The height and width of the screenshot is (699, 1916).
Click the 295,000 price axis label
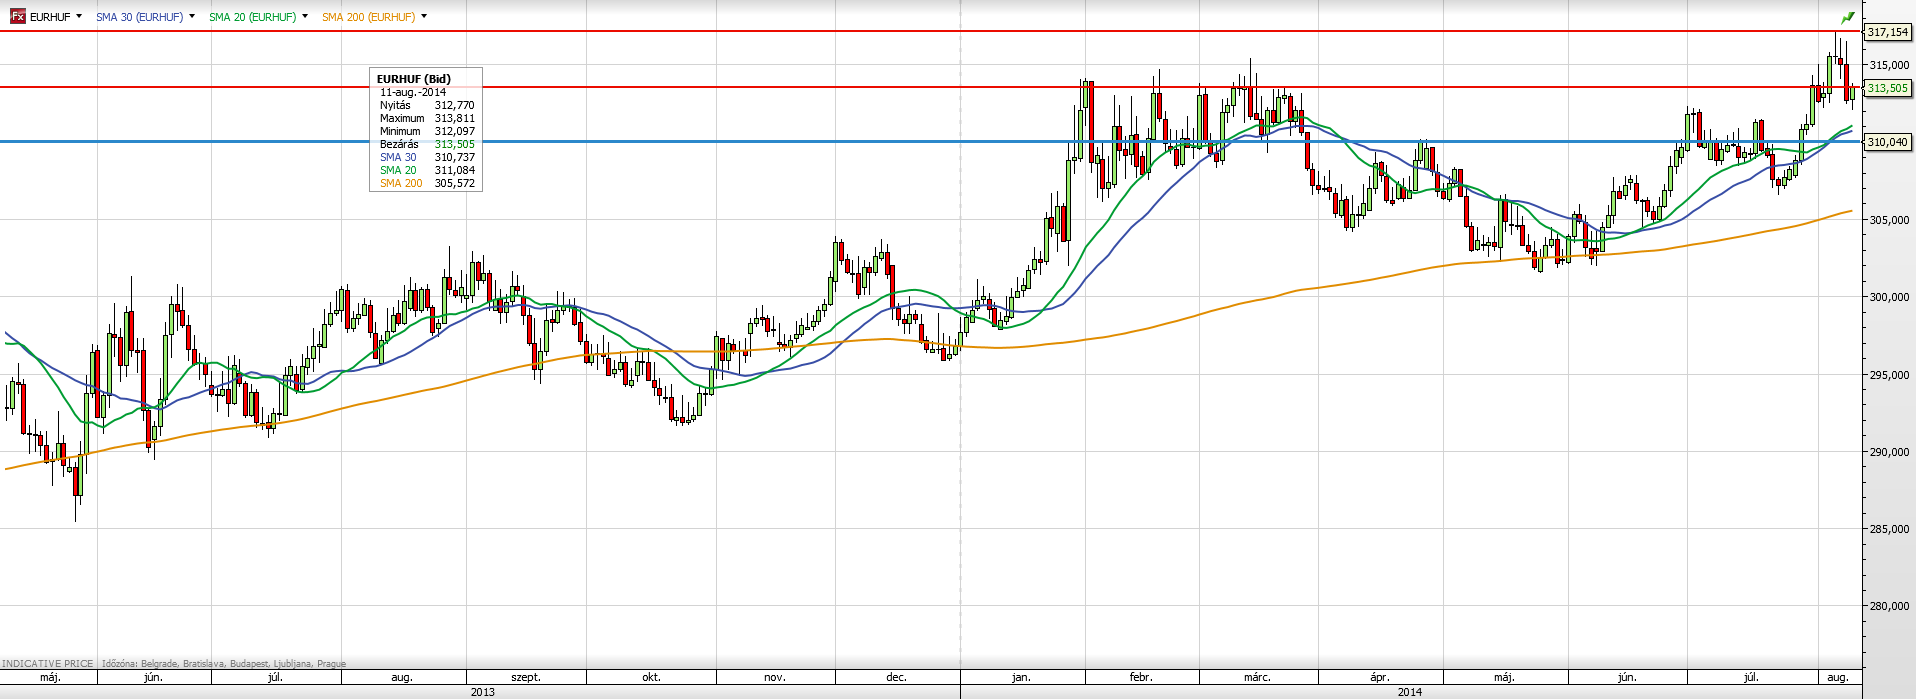1889,375
